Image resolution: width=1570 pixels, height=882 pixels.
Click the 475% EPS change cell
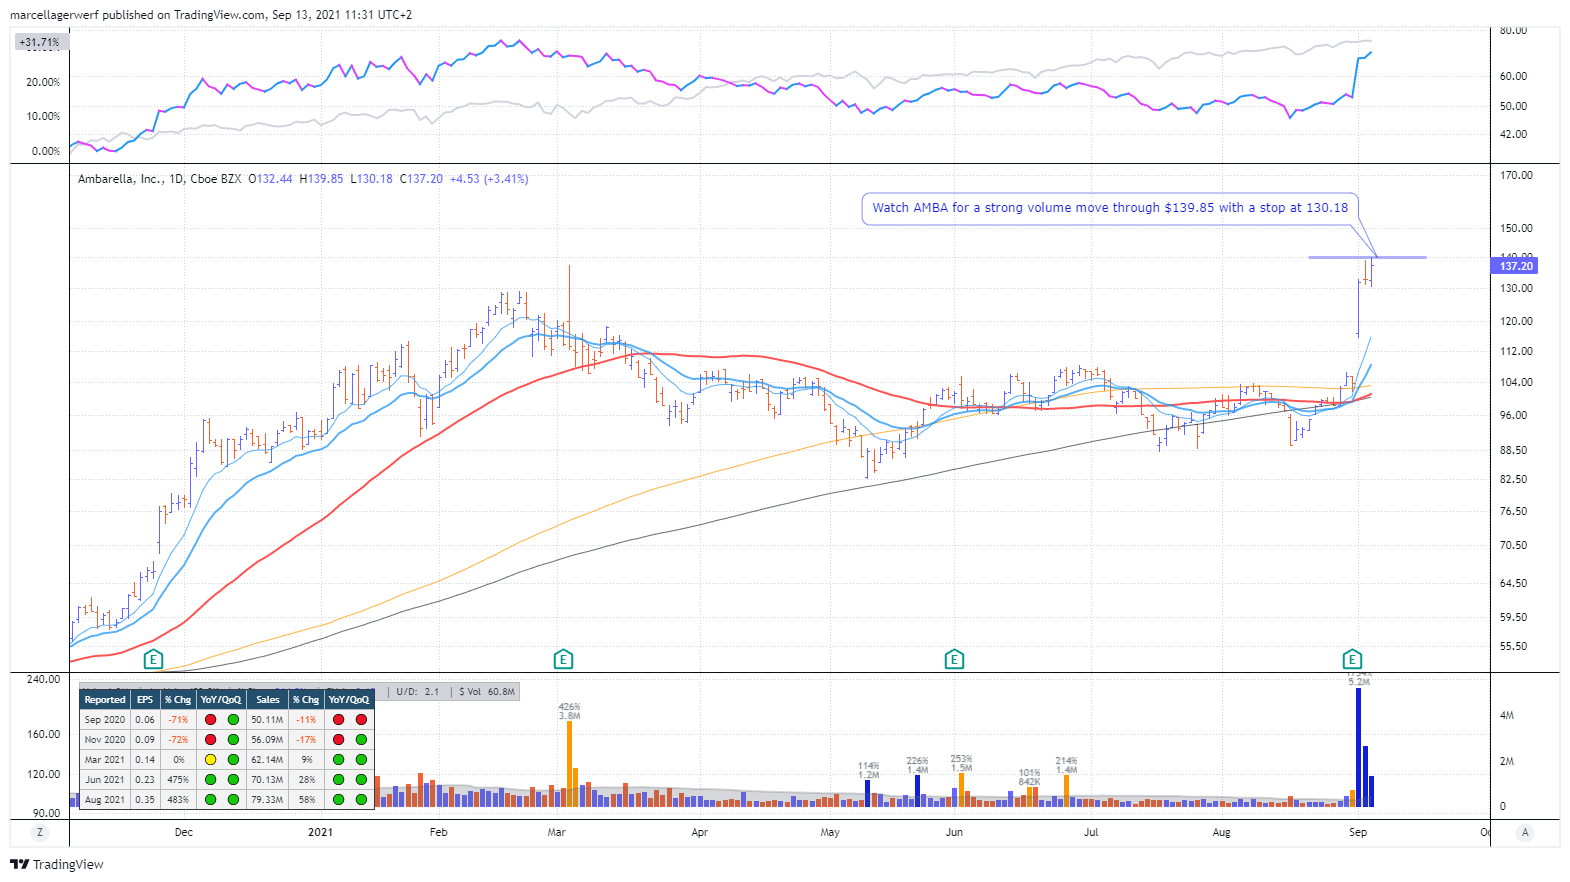tap(178, 780)
